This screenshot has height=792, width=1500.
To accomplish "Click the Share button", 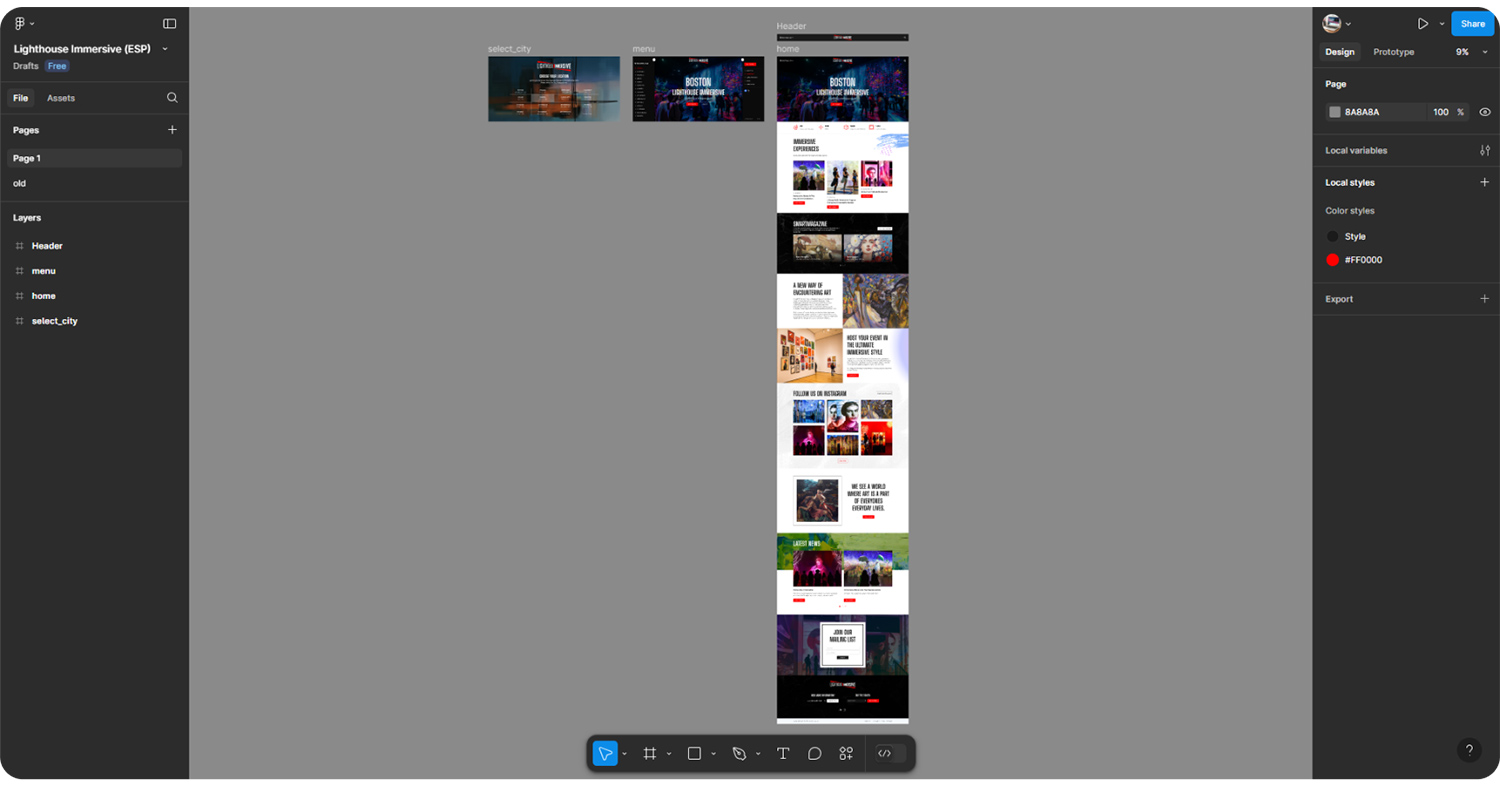I will pyautogui.click(x=1472, y=24).
